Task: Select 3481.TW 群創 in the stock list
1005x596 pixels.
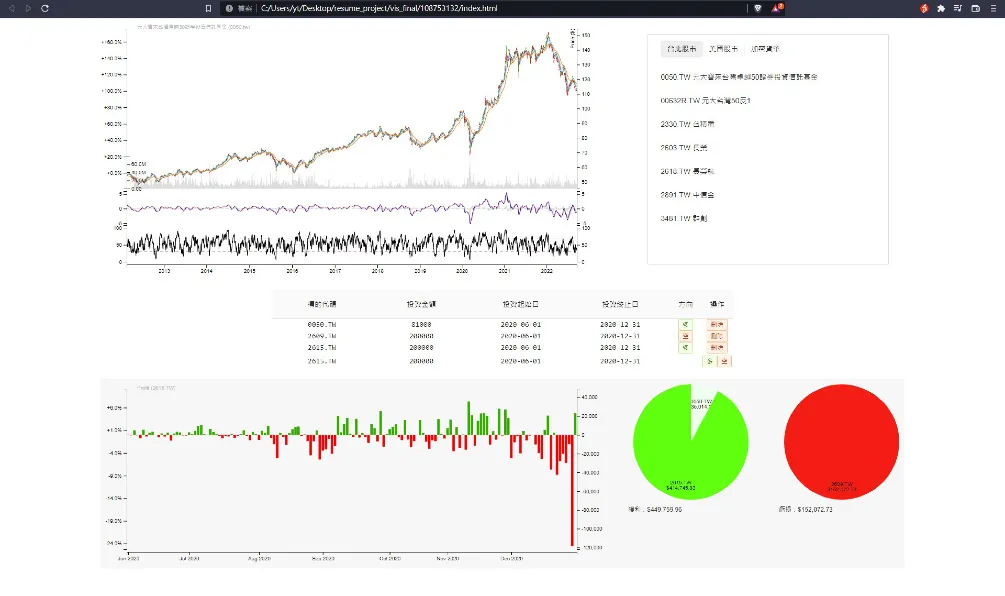Action: click(684, 217)
